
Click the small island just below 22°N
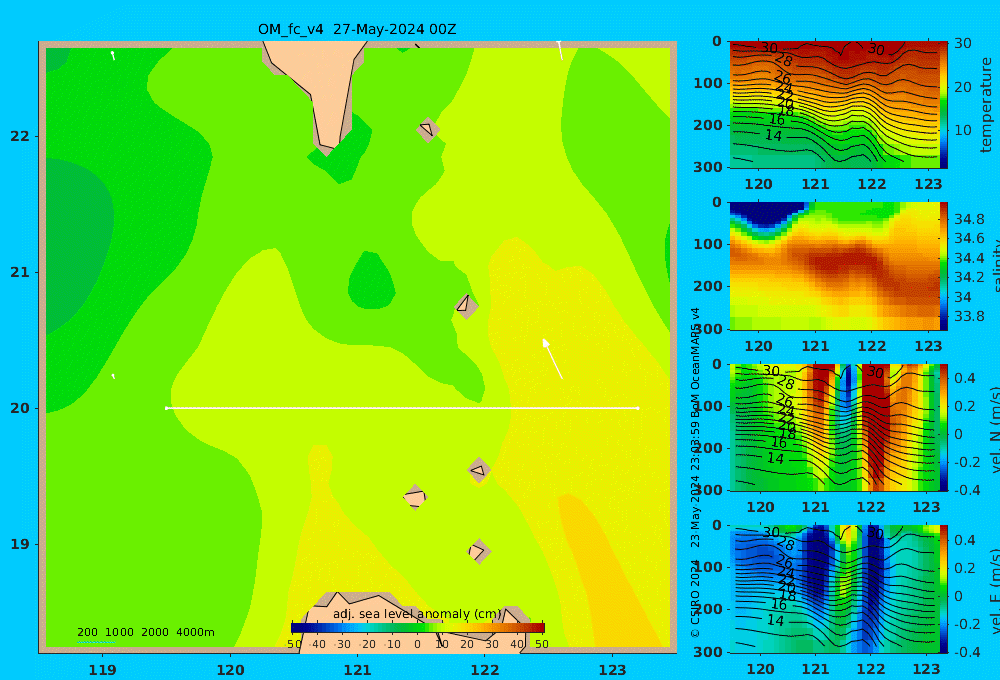click(x=427, y=129)
